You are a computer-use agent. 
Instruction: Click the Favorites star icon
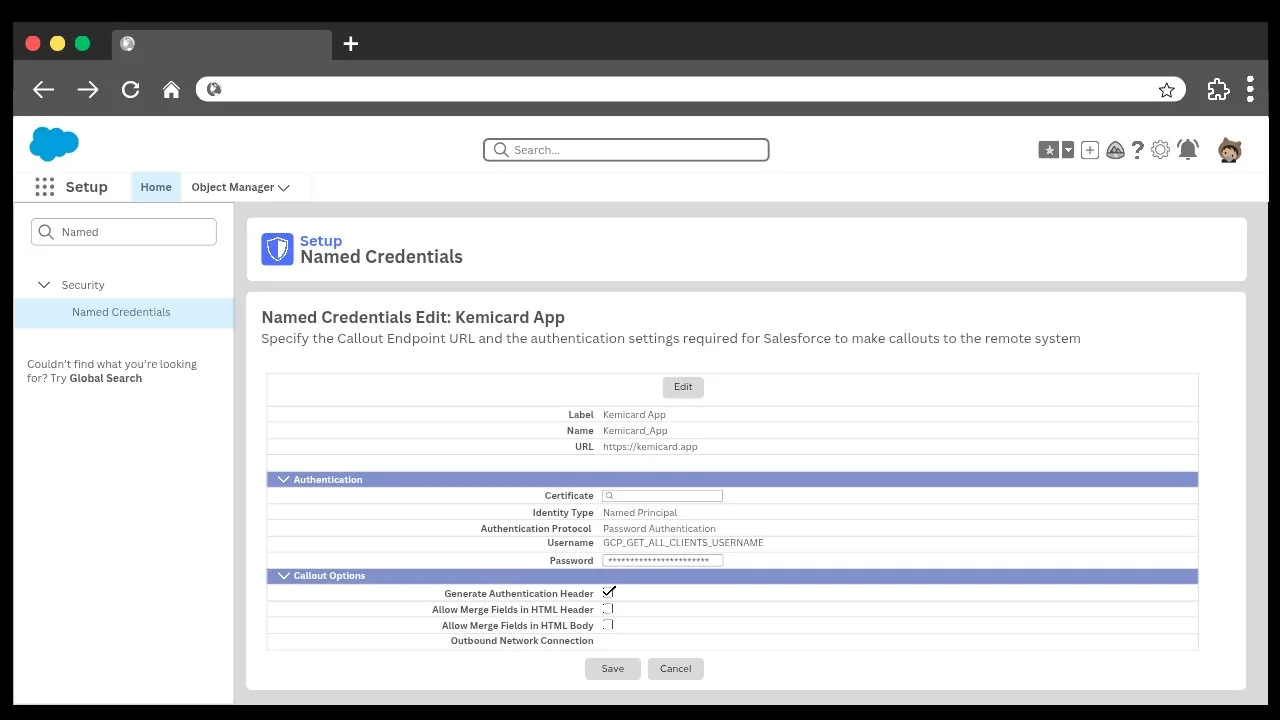1048,150
